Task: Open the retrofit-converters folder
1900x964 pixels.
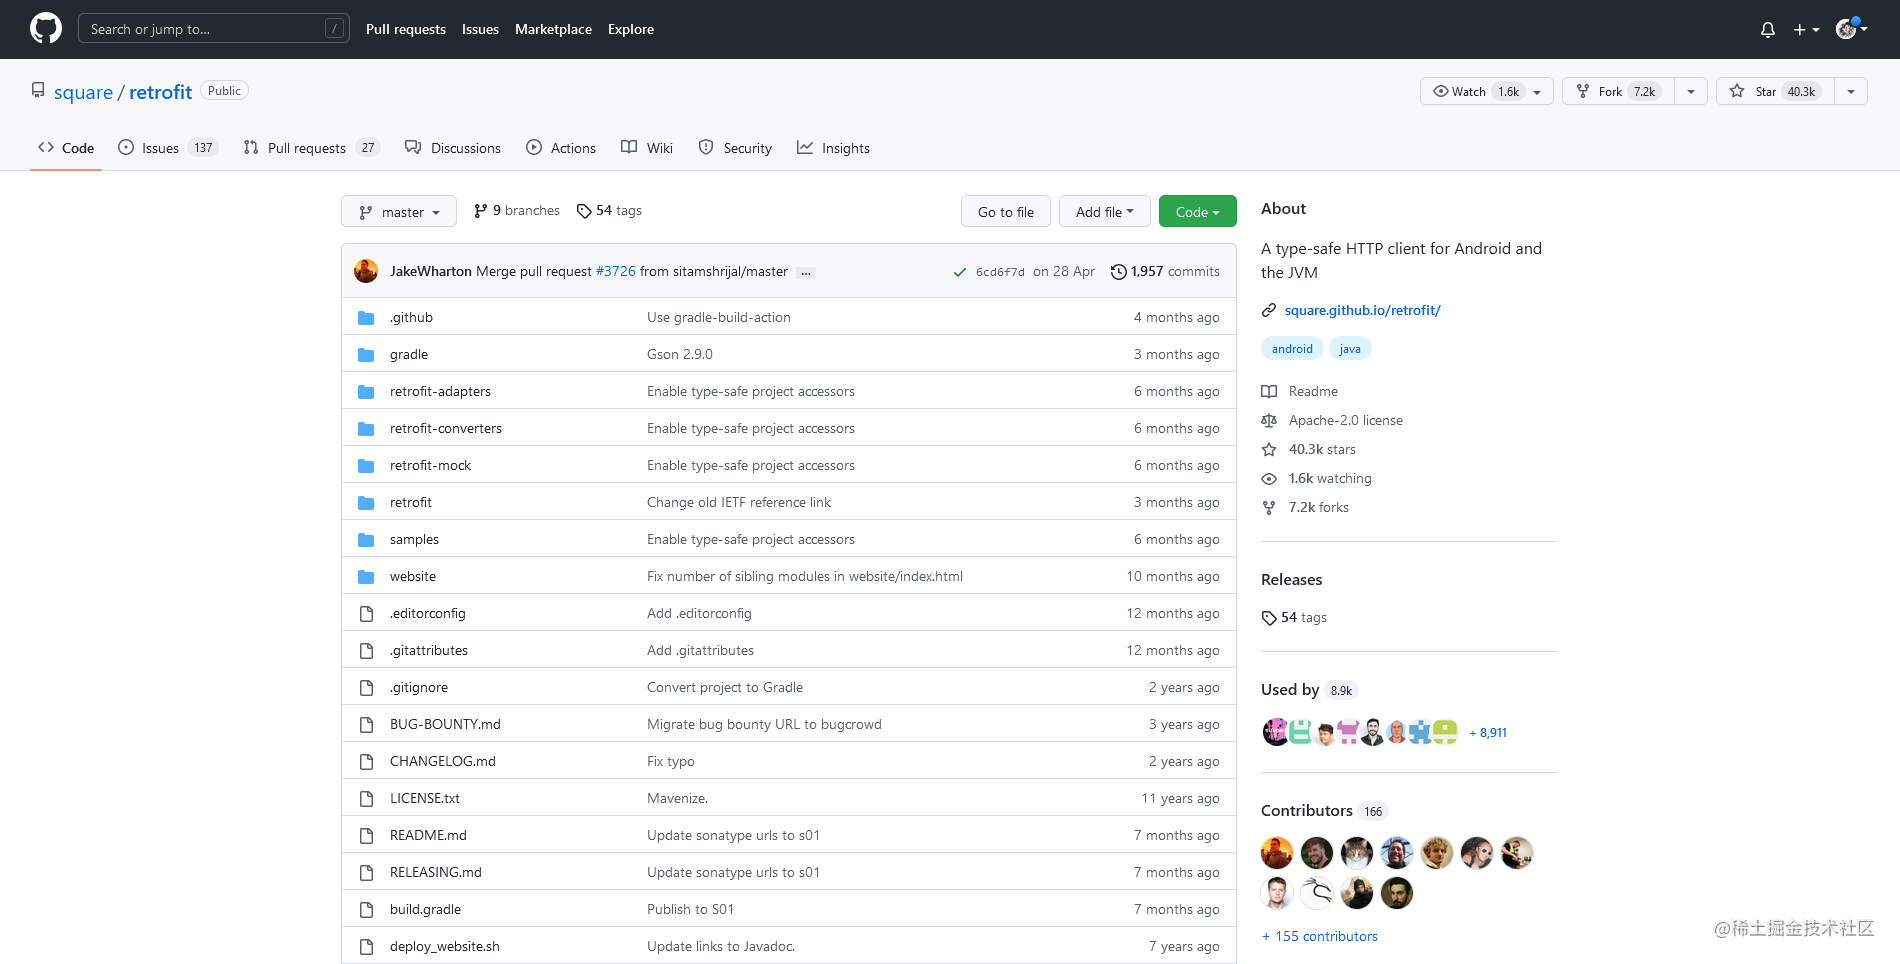Action: click(446, 428)
